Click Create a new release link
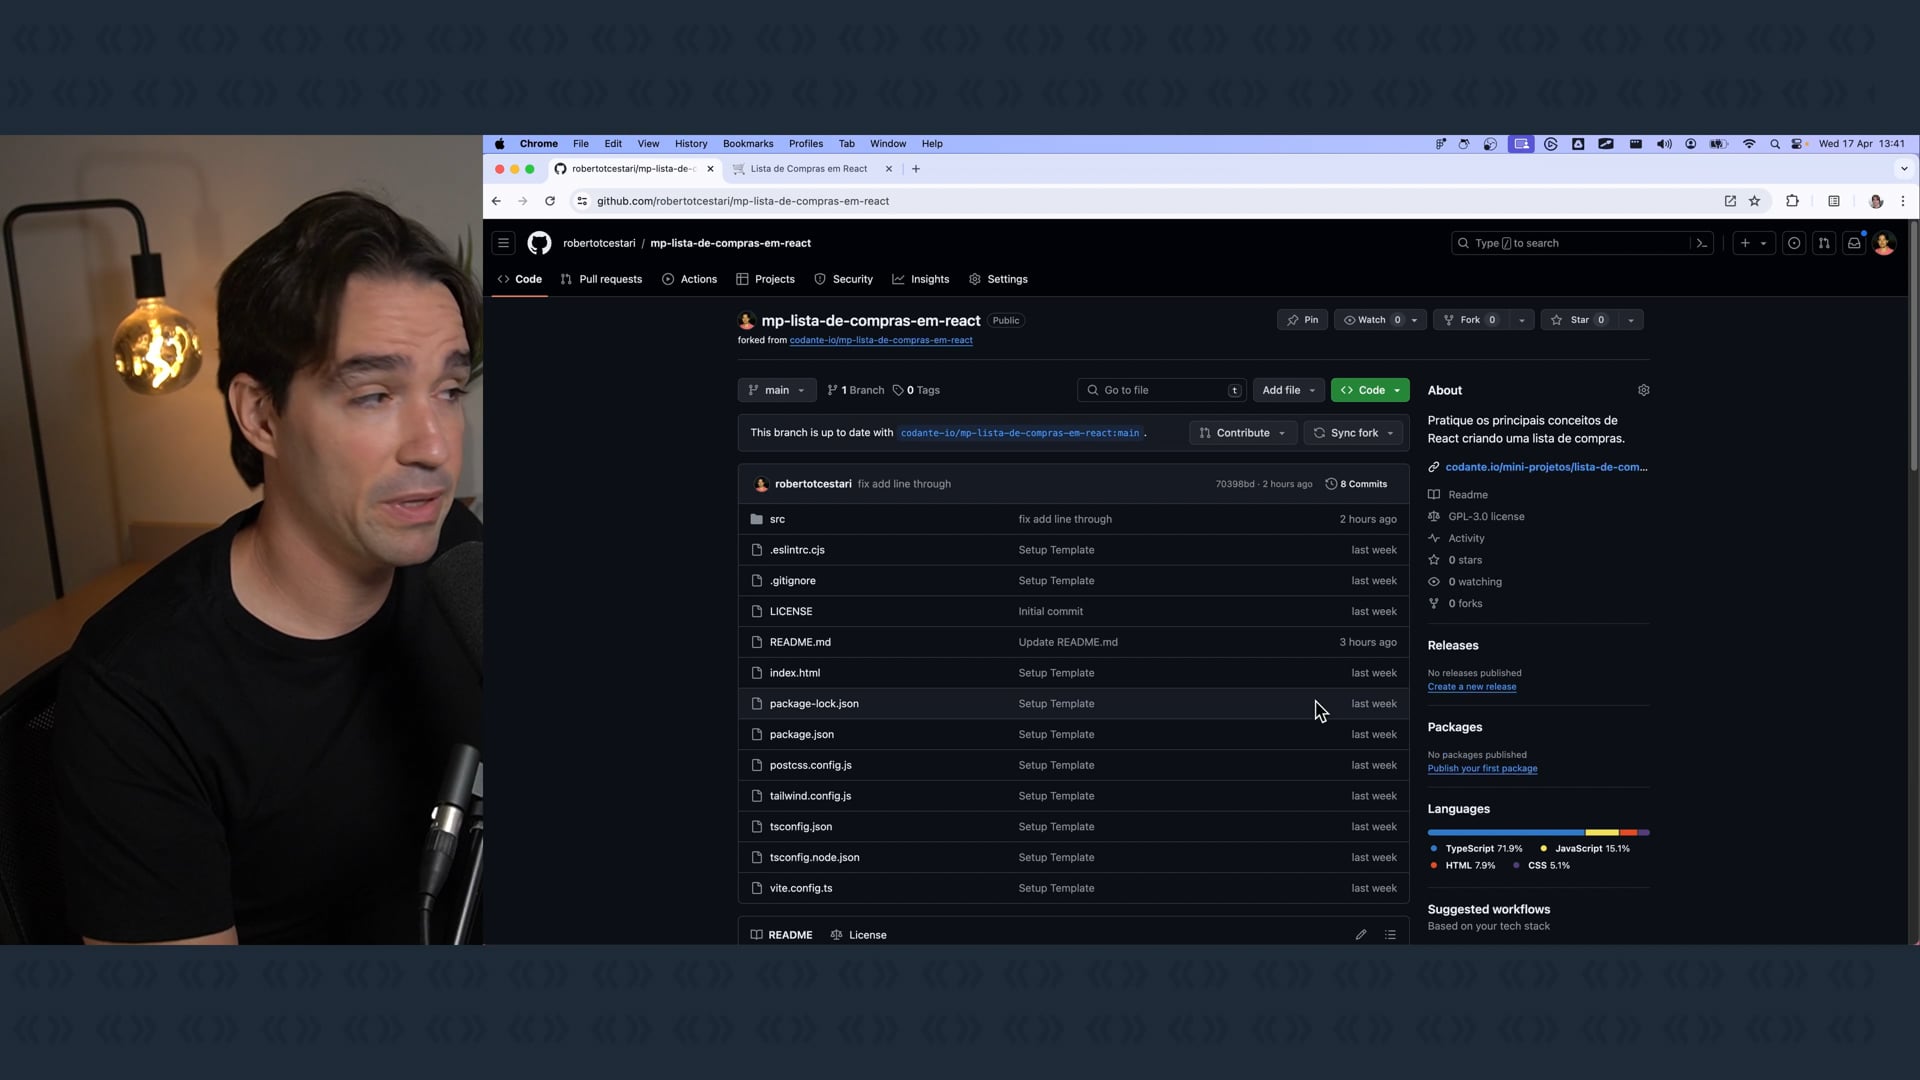The width and height of the screenshot is (1920, 1080). pyautogui.click(x=1471, y=687)
